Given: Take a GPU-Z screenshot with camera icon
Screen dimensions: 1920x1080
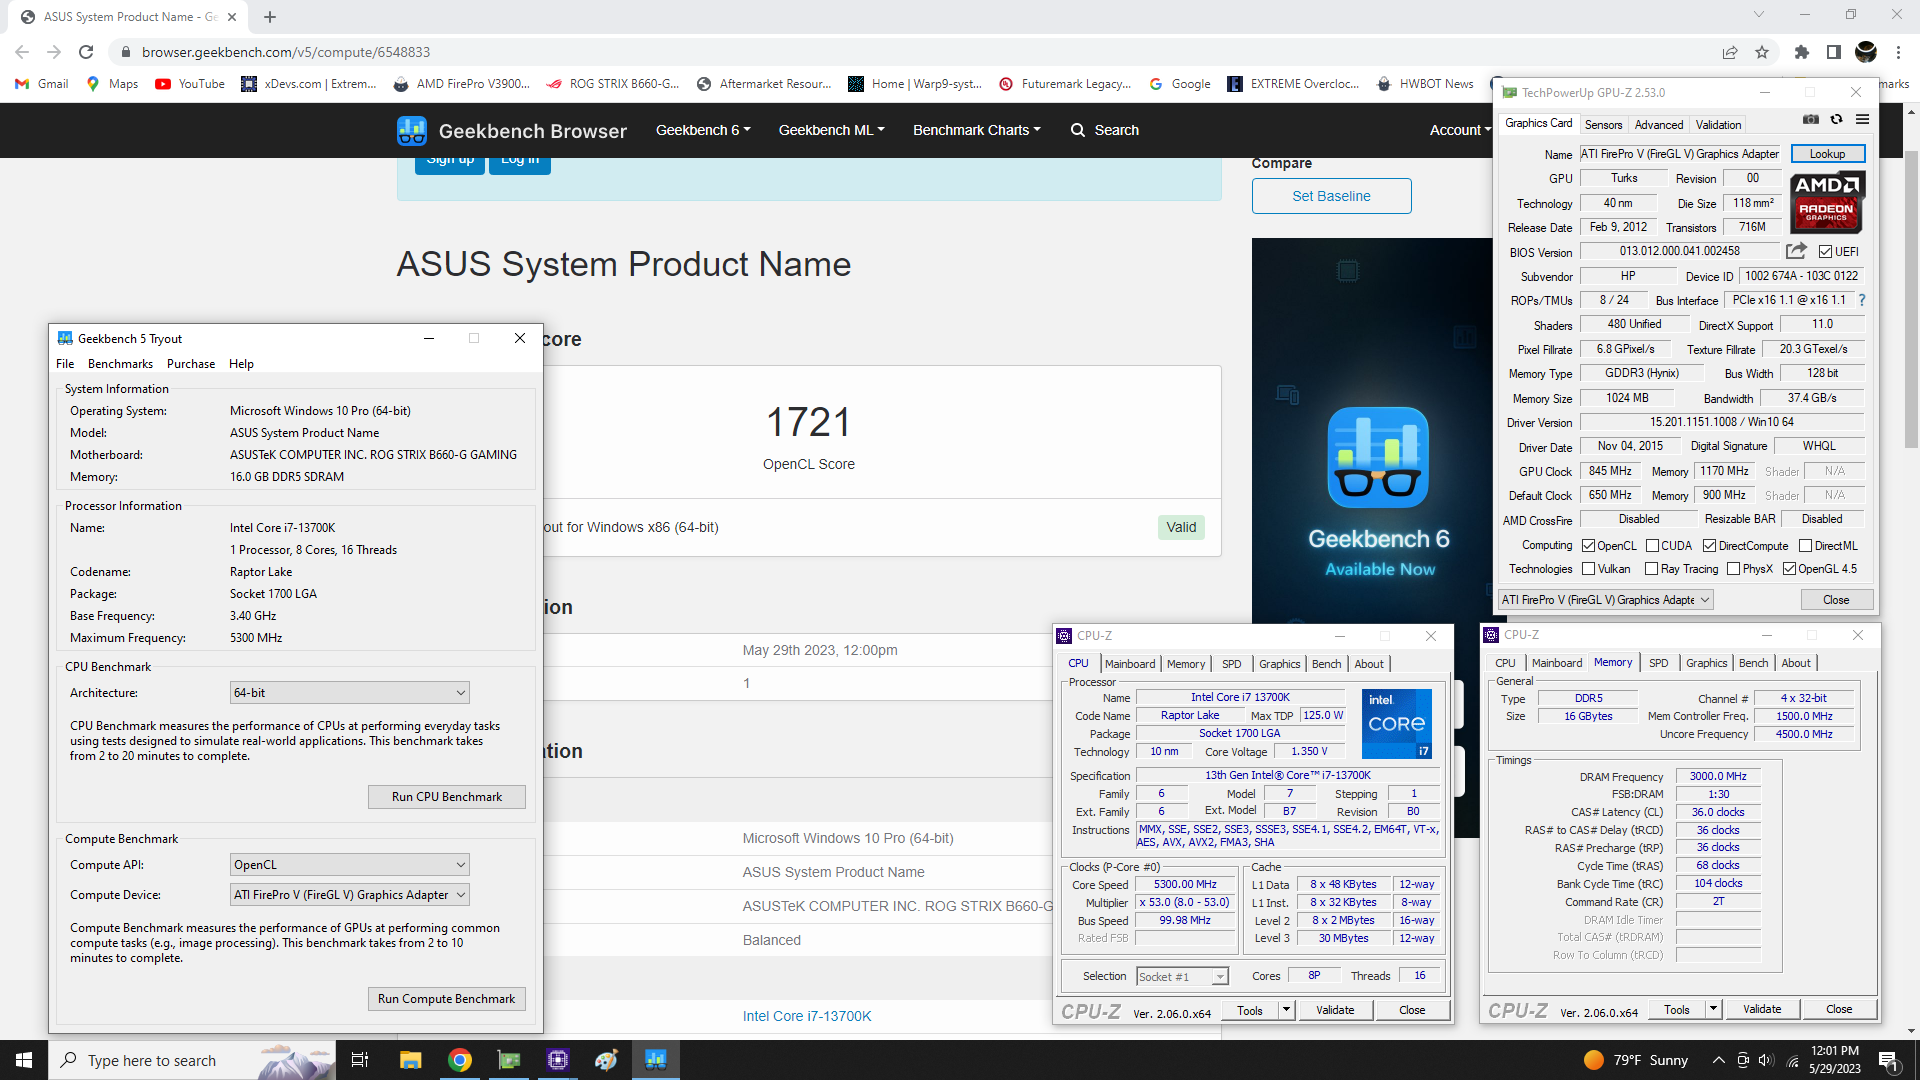Looking at the screenshot, I should pos(1811,119).
